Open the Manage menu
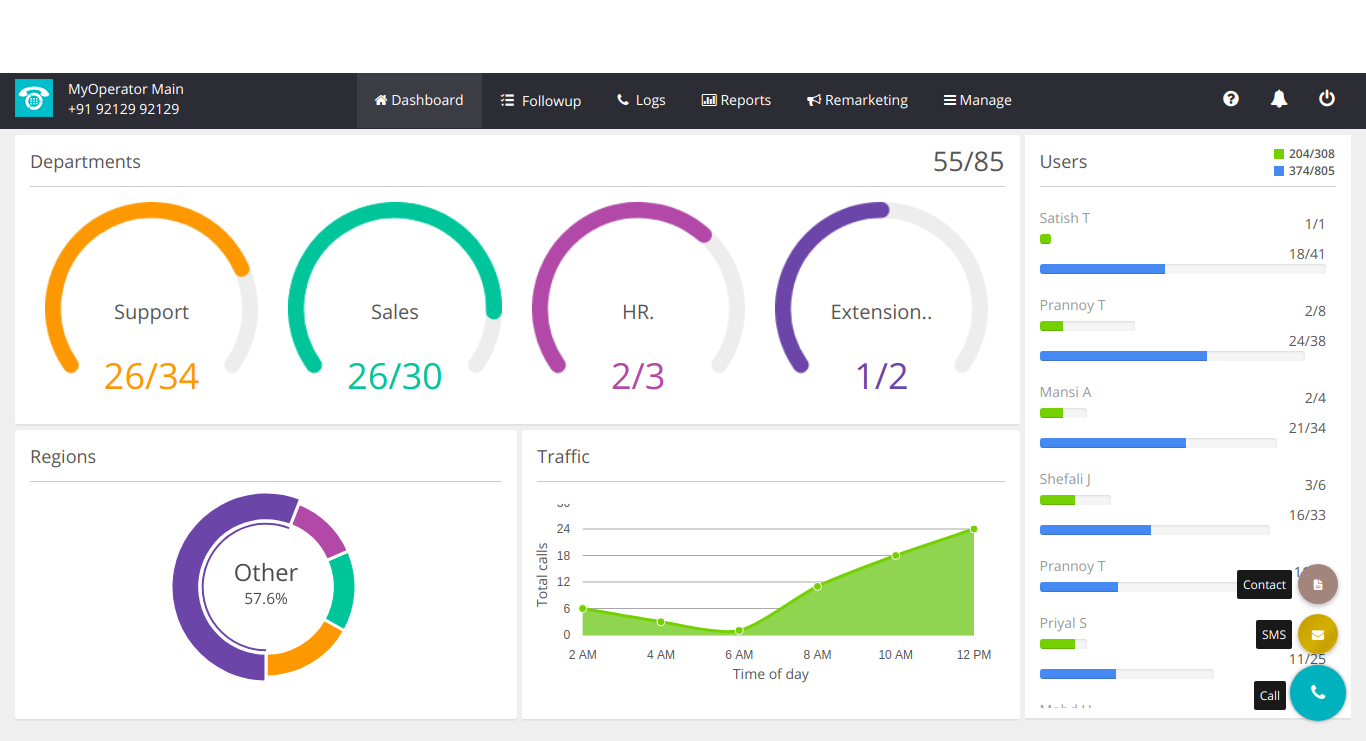1366x741 pixels. pos(977,100)
